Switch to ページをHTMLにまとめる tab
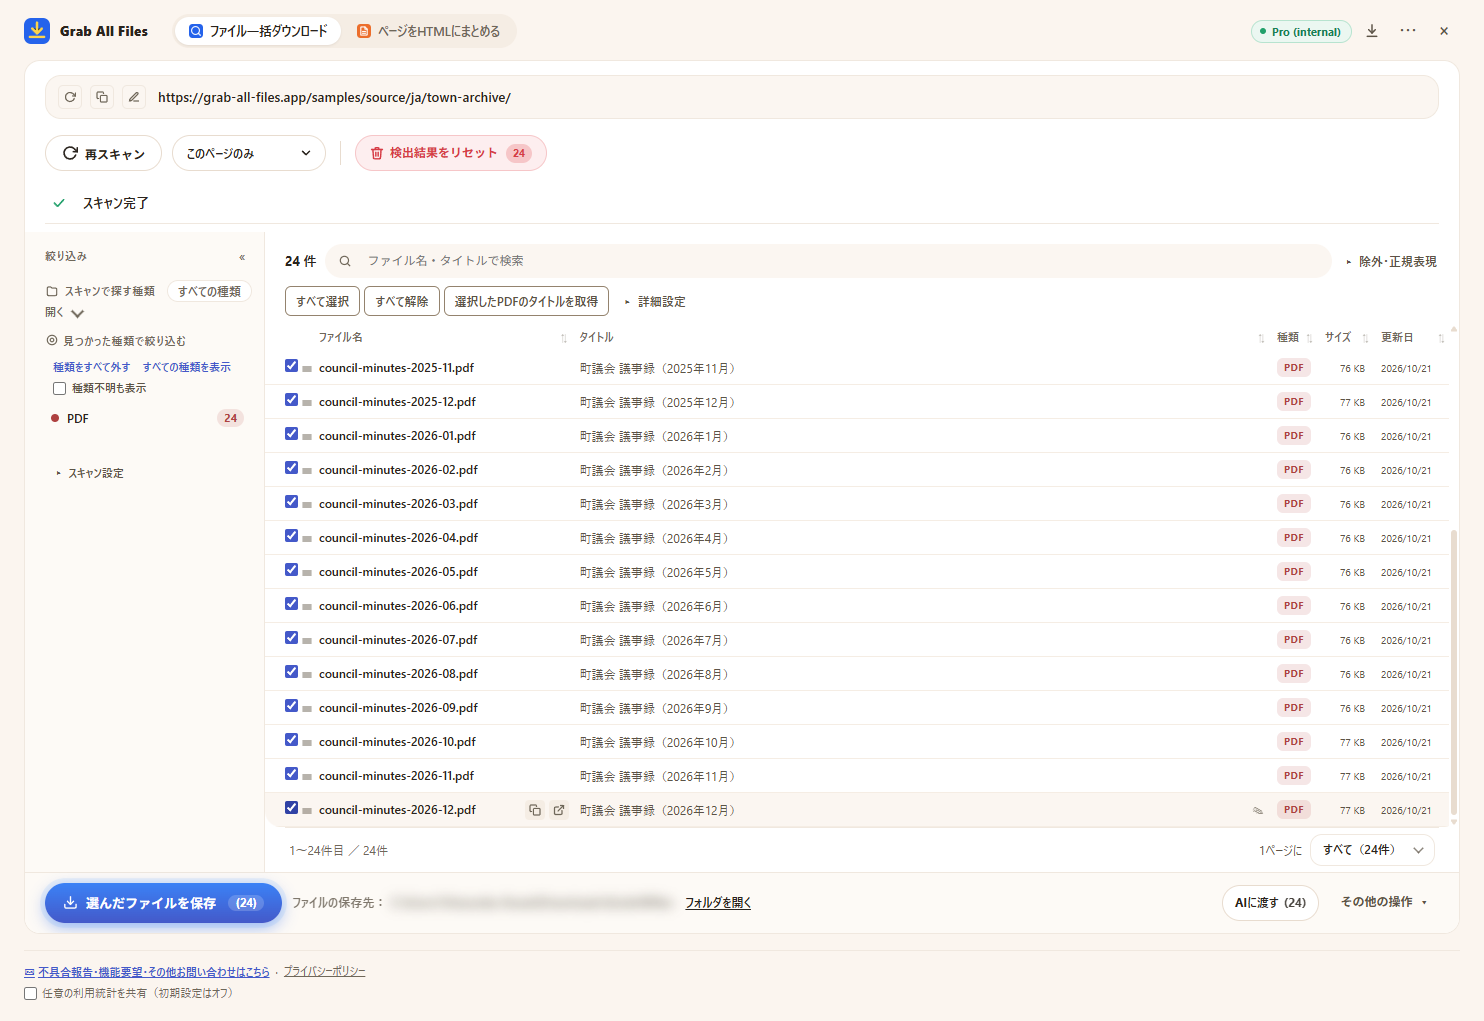The image size is (1484, 1021). pos(429,31)
